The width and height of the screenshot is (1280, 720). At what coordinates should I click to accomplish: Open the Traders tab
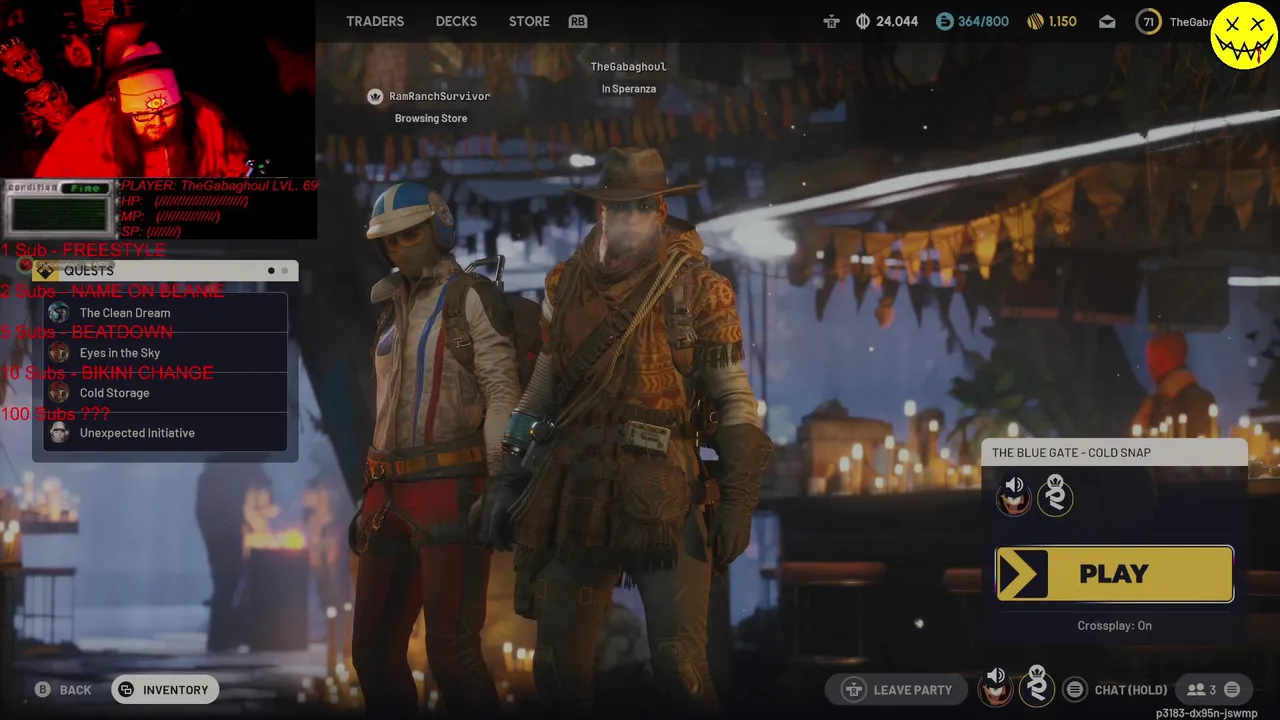coord(375,21)
